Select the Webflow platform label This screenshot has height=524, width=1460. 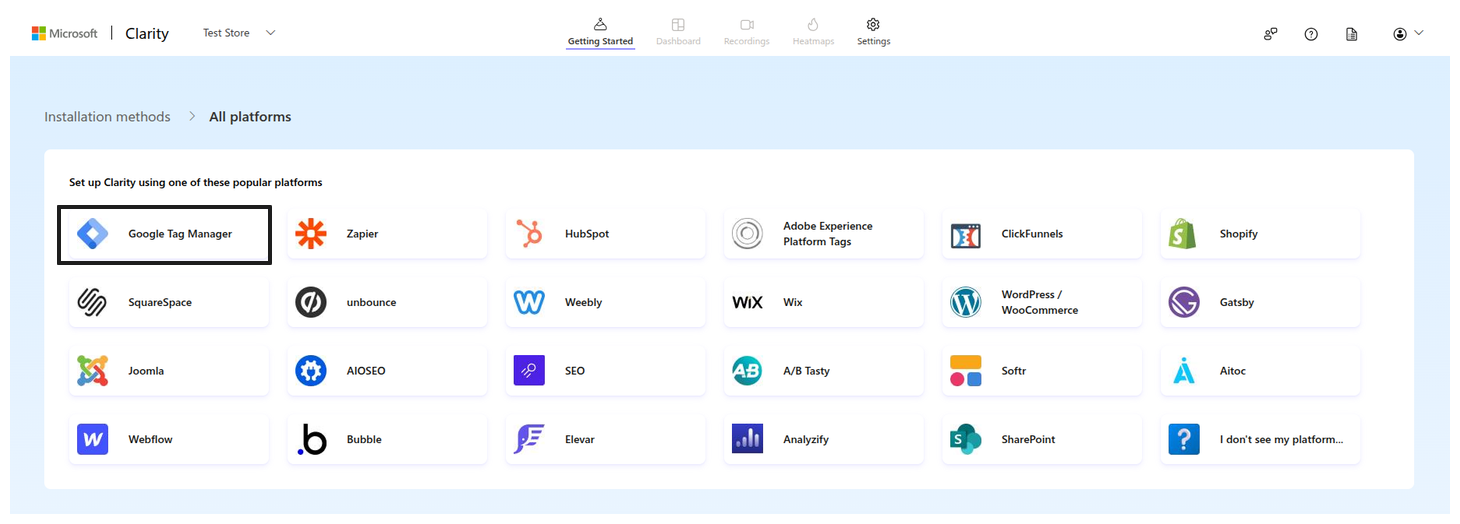point(150,439)
